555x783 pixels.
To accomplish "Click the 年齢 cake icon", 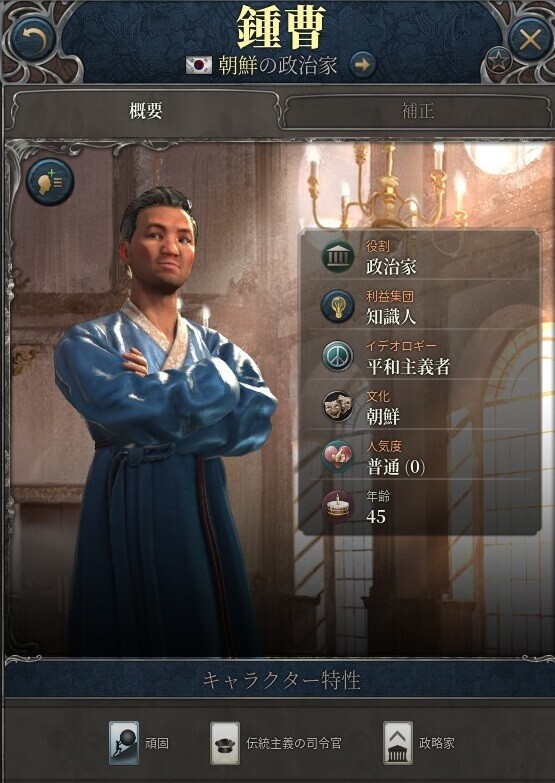I will [x=338, y=506].
